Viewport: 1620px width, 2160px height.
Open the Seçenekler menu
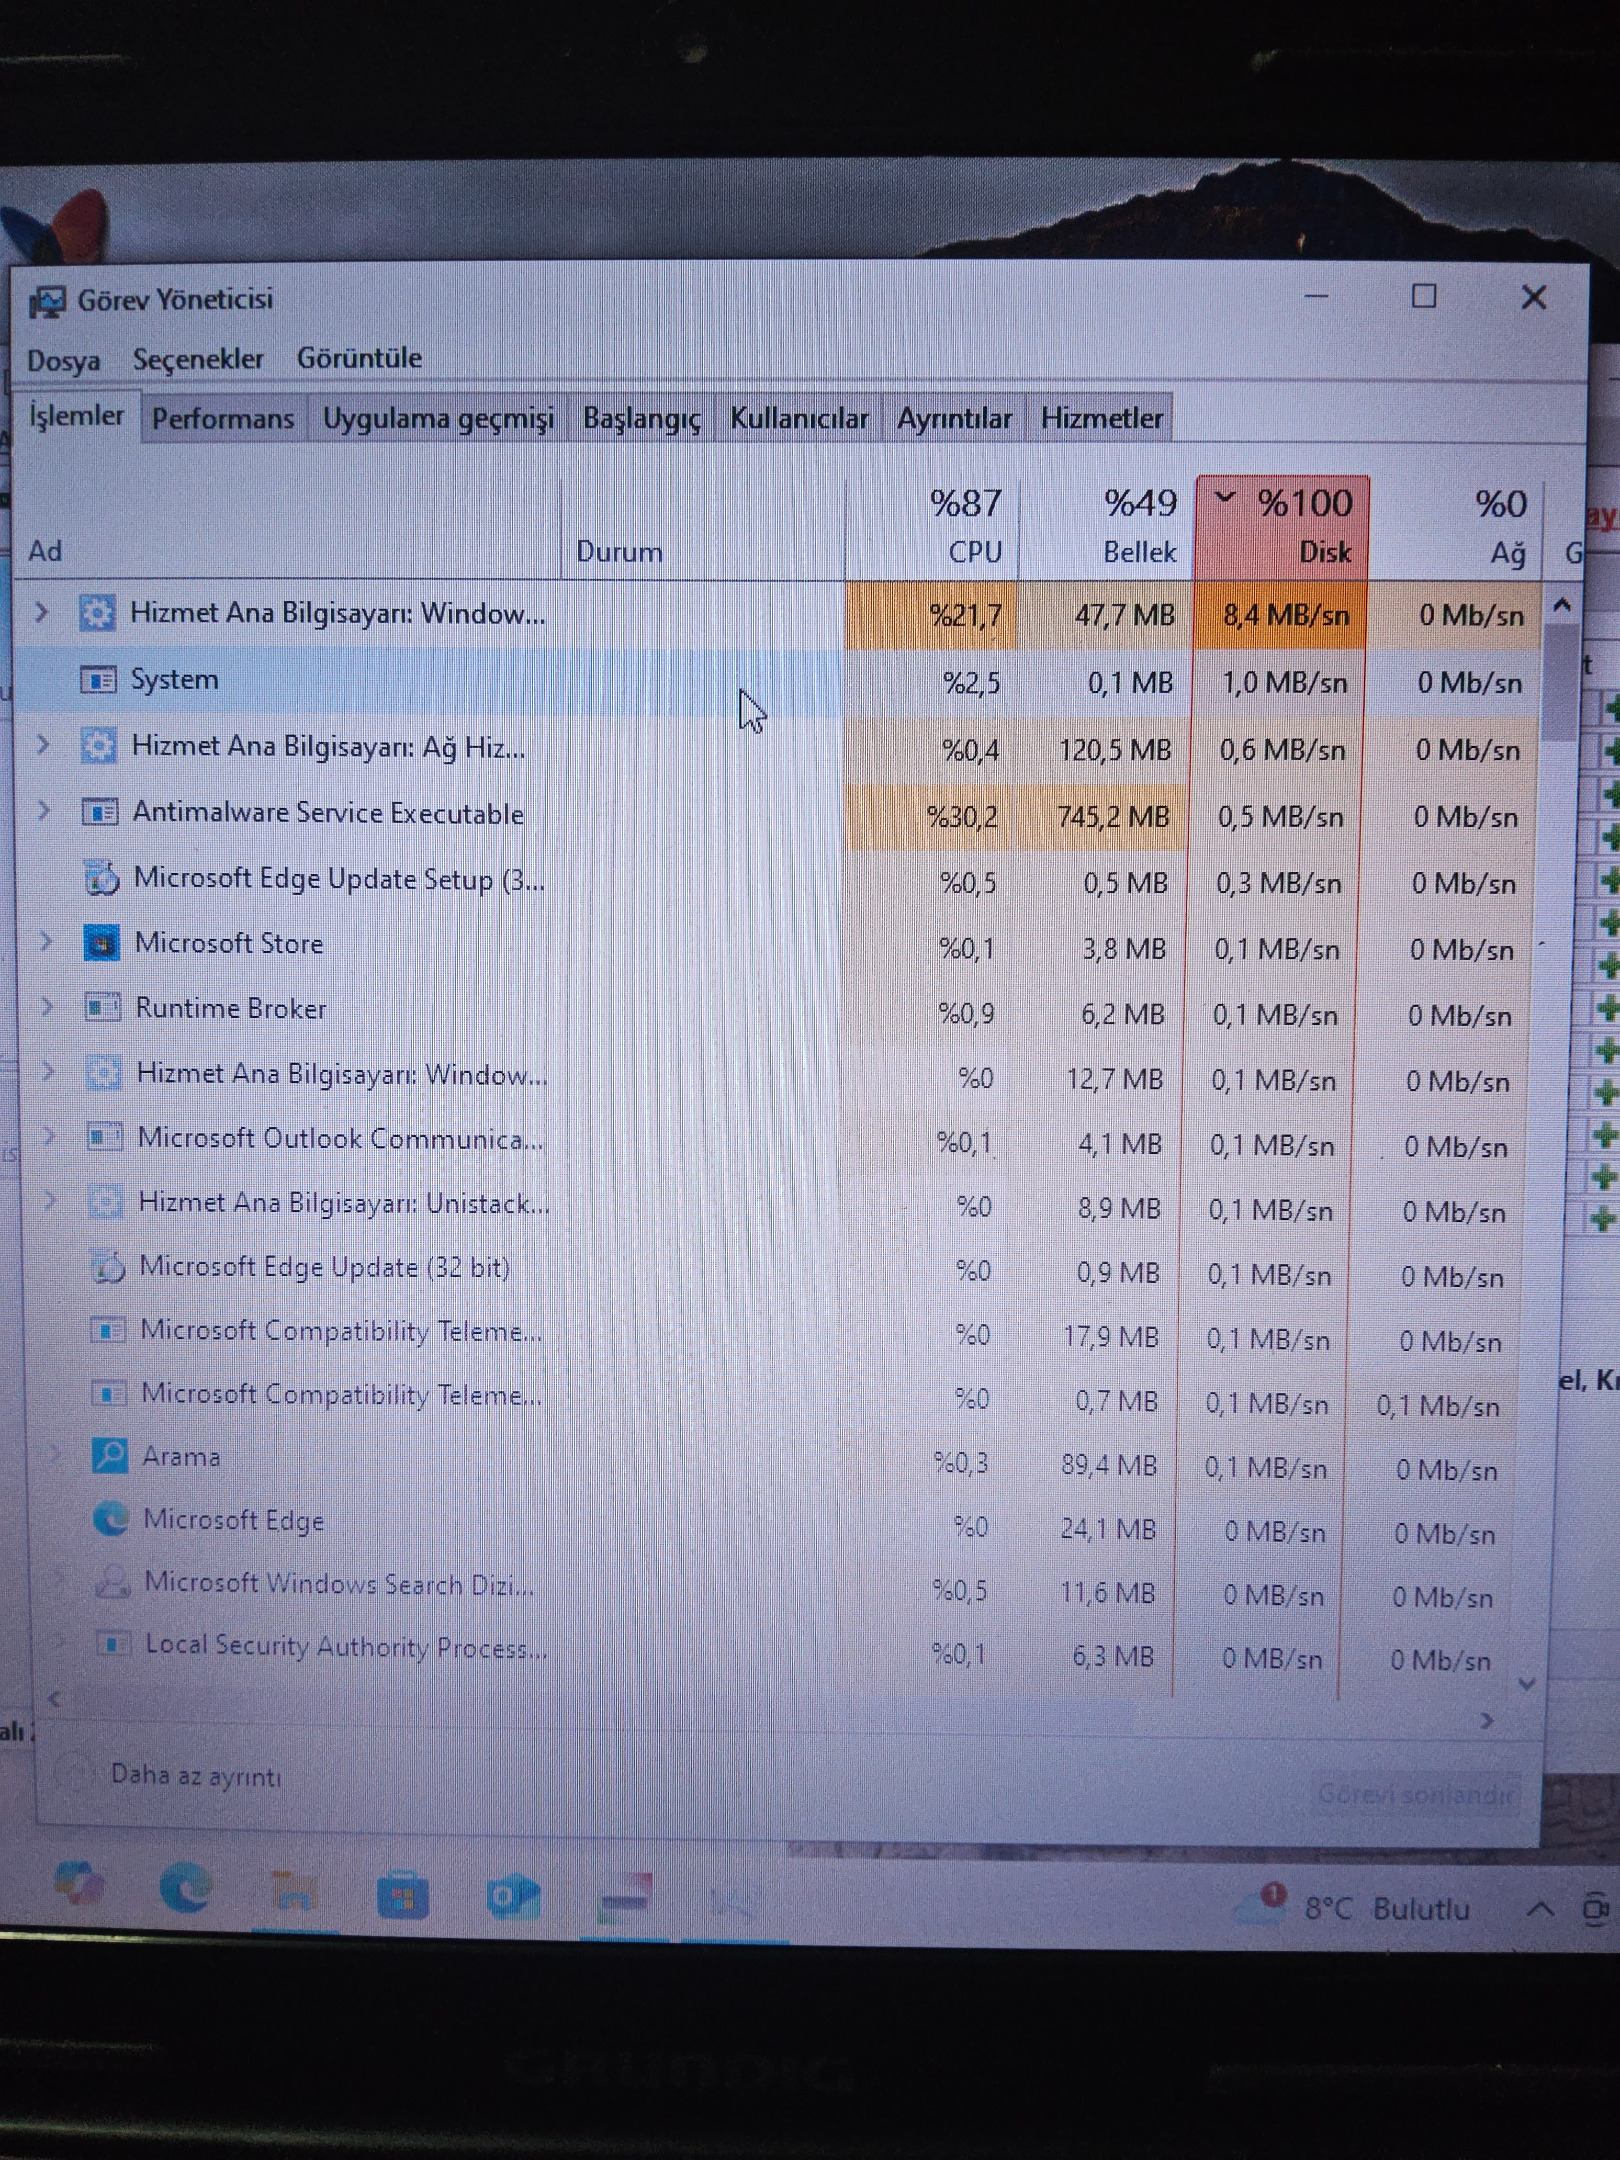[x=198, y=359]
